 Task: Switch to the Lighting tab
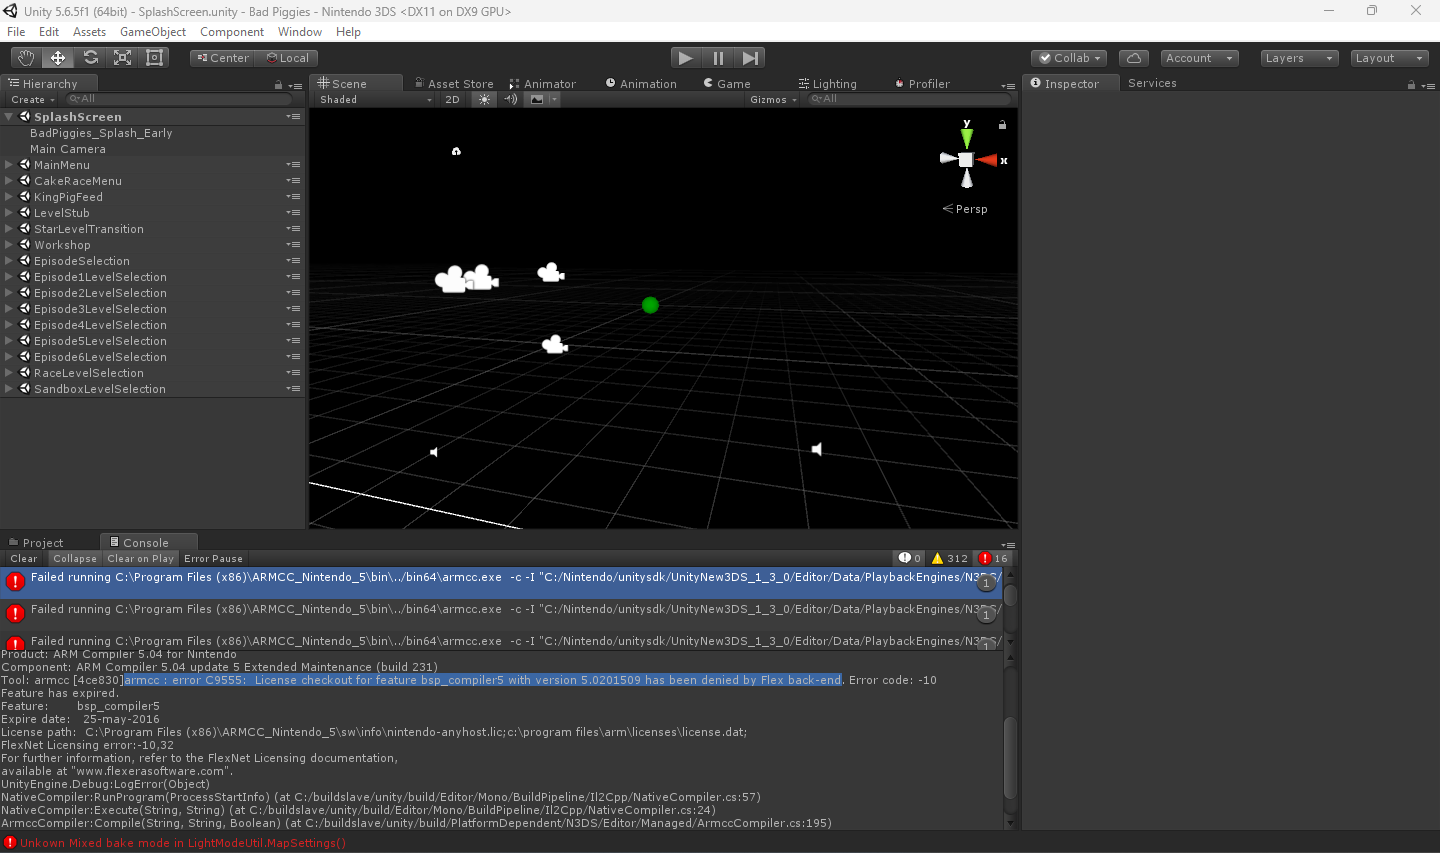coord(828,84)
